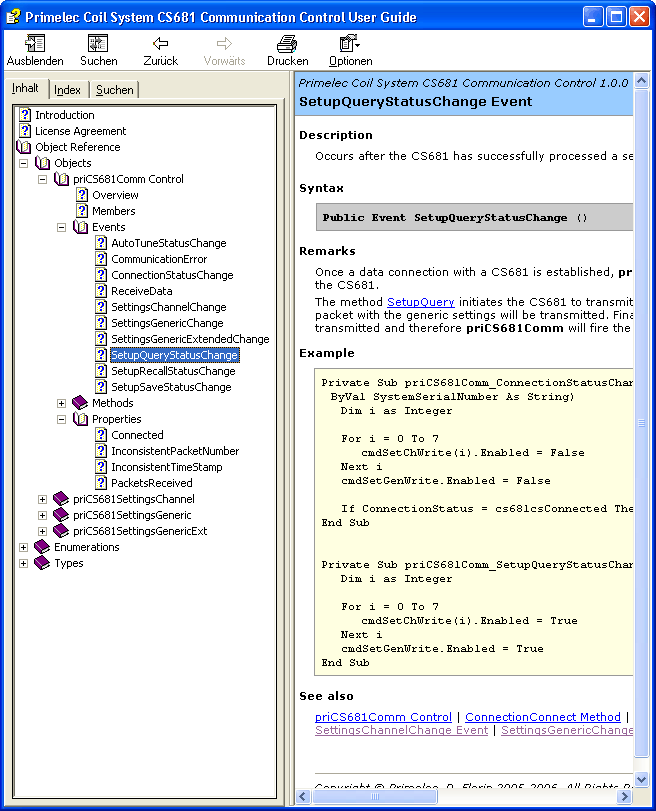
Task: Click the vertical scrollbar down arrow
Action: (x=642, y=779)
